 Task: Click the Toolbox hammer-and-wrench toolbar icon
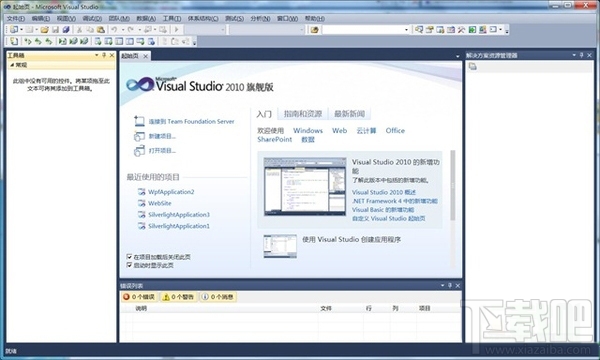point(461,29)
